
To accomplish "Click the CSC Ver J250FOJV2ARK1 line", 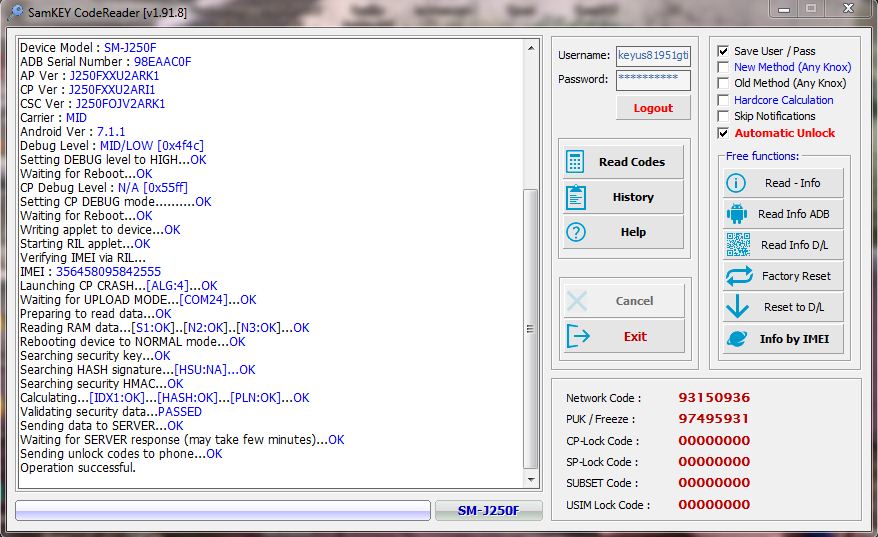I will pyautogui.click(x=93, y=104).
